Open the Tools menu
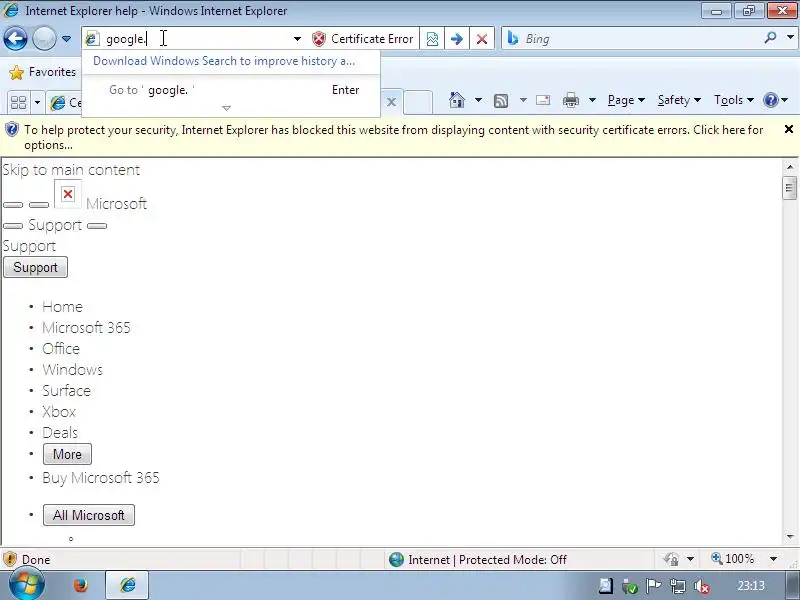Viewport: 800px width, 600px height. [x=734, y=100]
